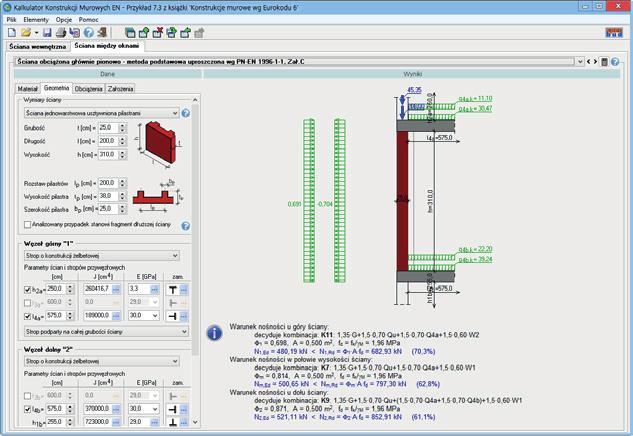Open the Plik menu
The height and width of the screenshot is (436, 633).
(x=11, y=19)
